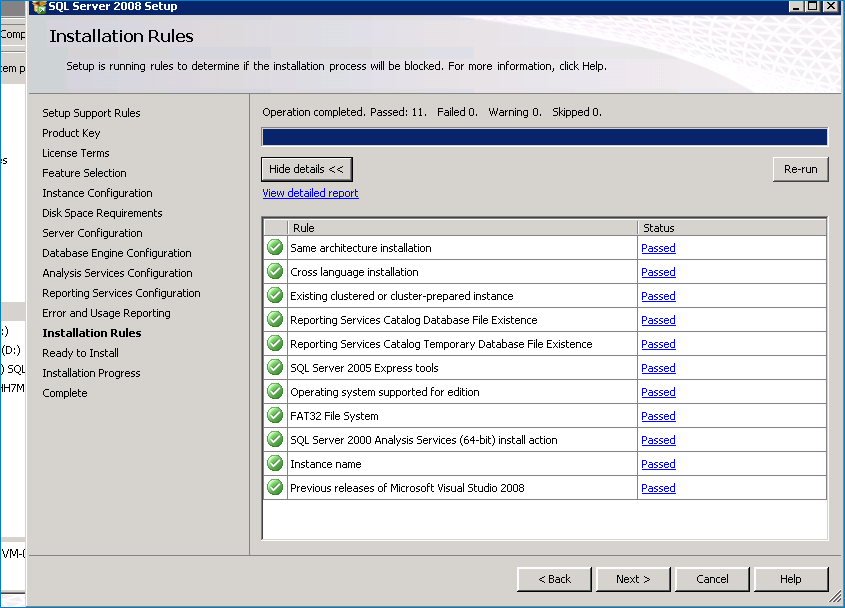Viewport: 845px width, 608px height.
Task: Open Passed status for Same architecture installation
Action: point(658,248)
